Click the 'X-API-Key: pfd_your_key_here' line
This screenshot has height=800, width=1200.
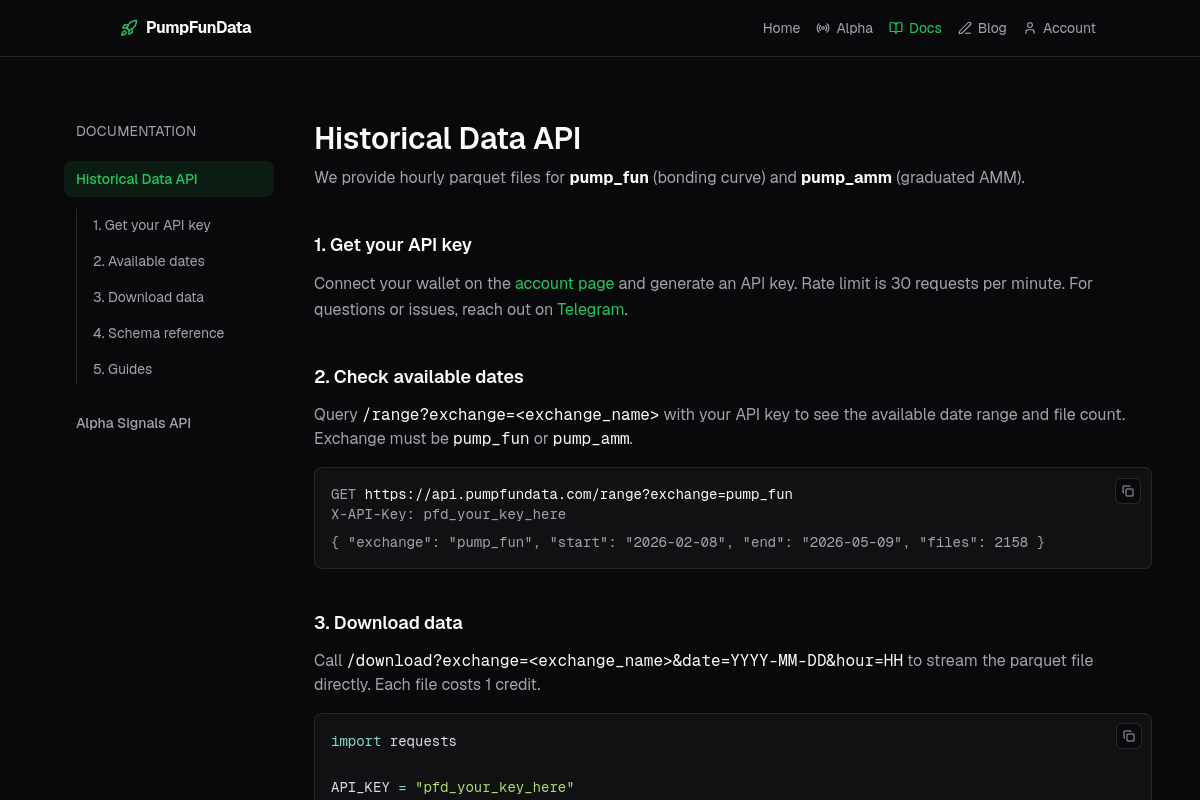448,514
